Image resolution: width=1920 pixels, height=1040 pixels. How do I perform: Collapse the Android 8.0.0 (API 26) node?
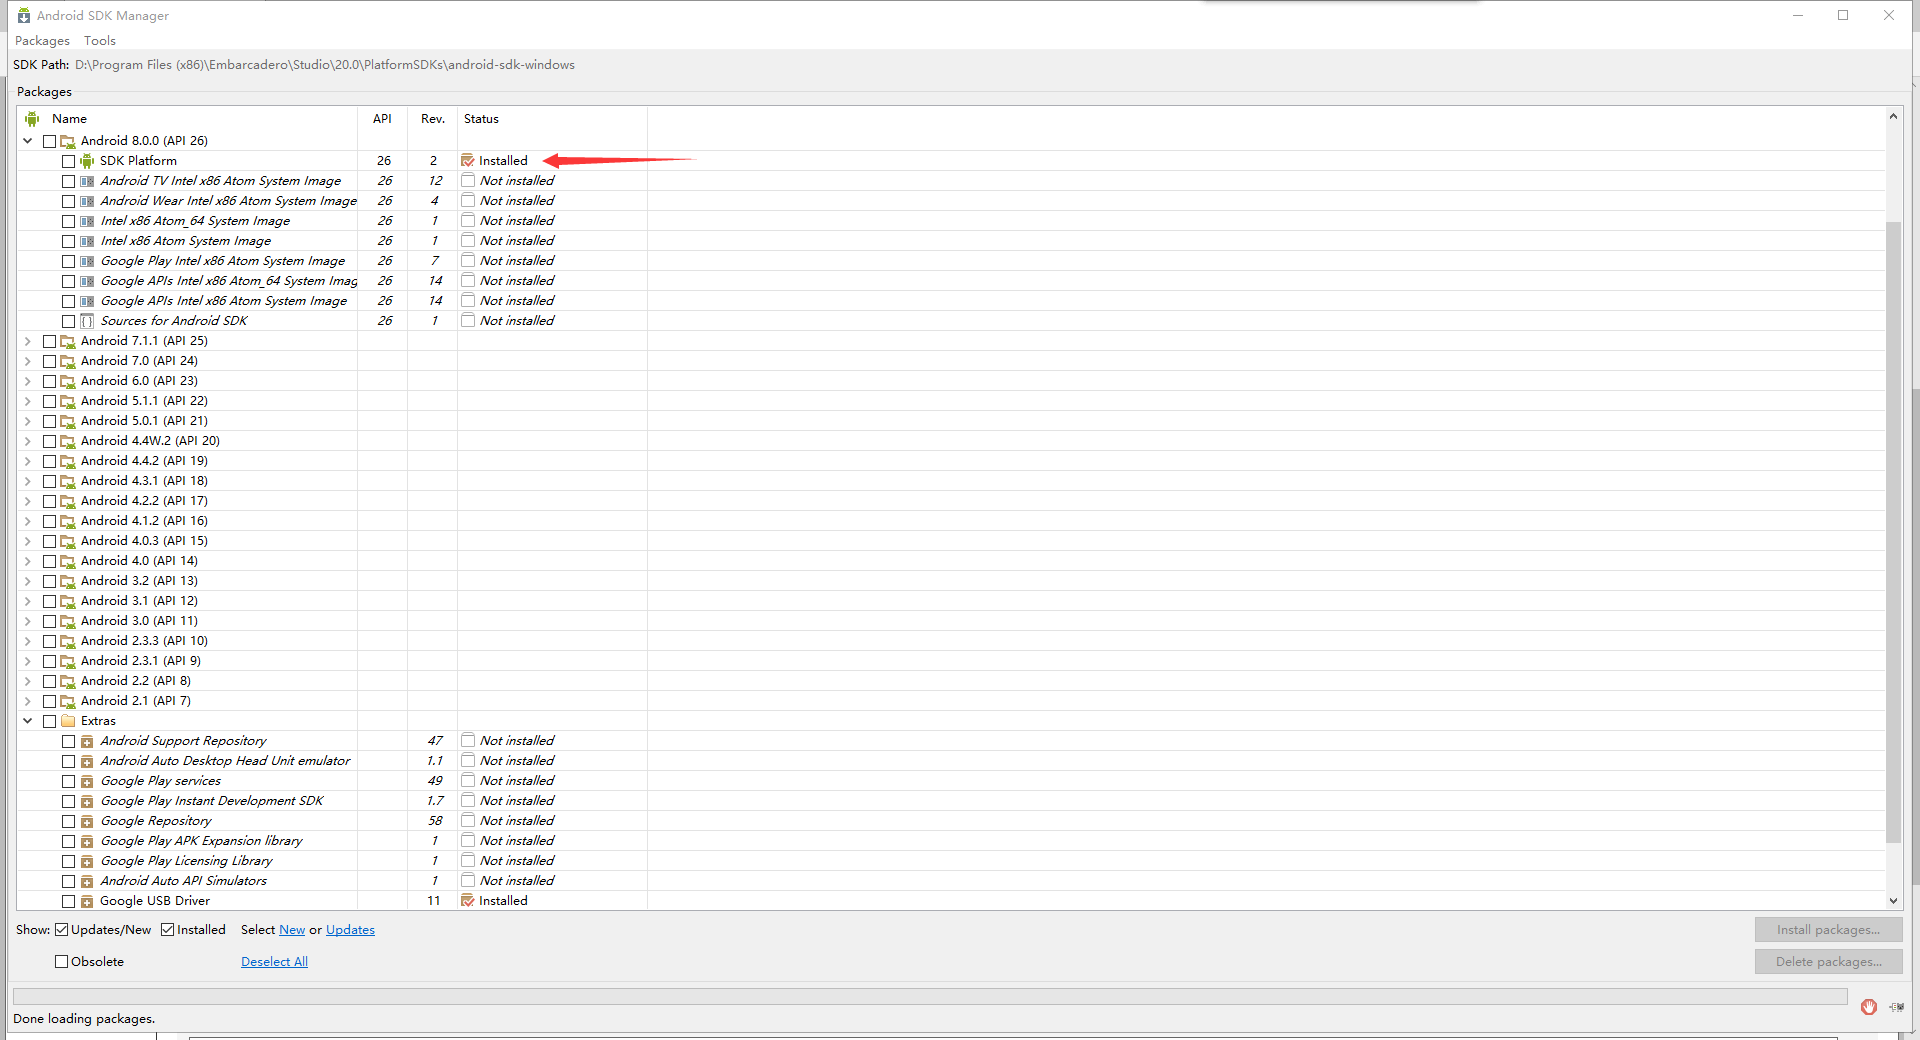pyautogui.click(x=28, y=141)
